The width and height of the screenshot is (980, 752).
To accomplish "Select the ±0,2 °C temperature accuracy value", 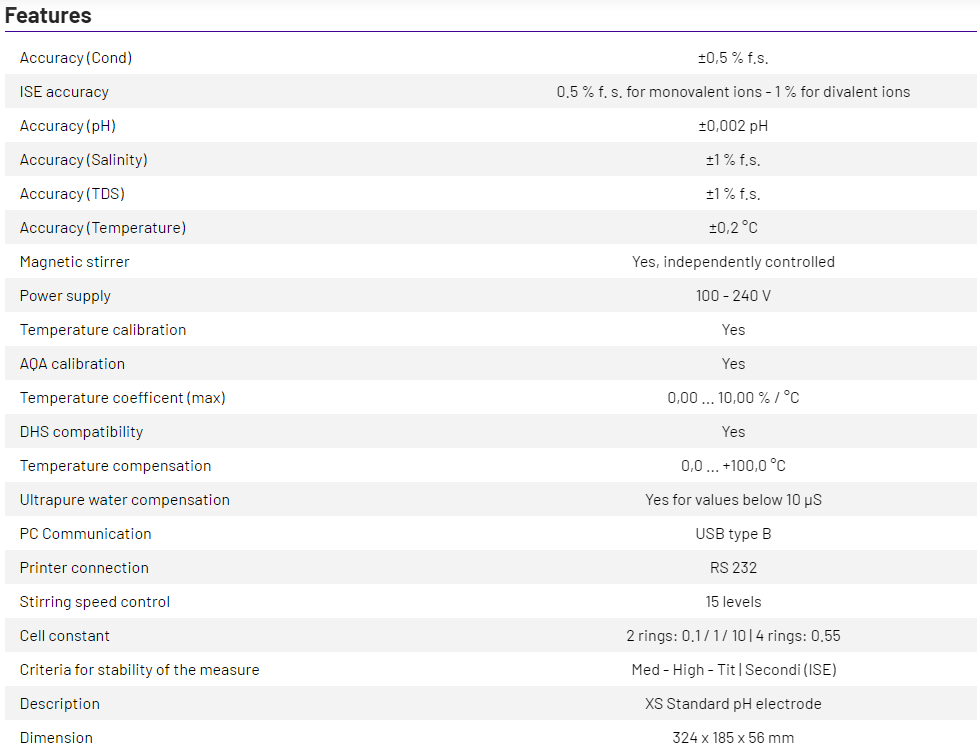I will [x=733, y=228].
